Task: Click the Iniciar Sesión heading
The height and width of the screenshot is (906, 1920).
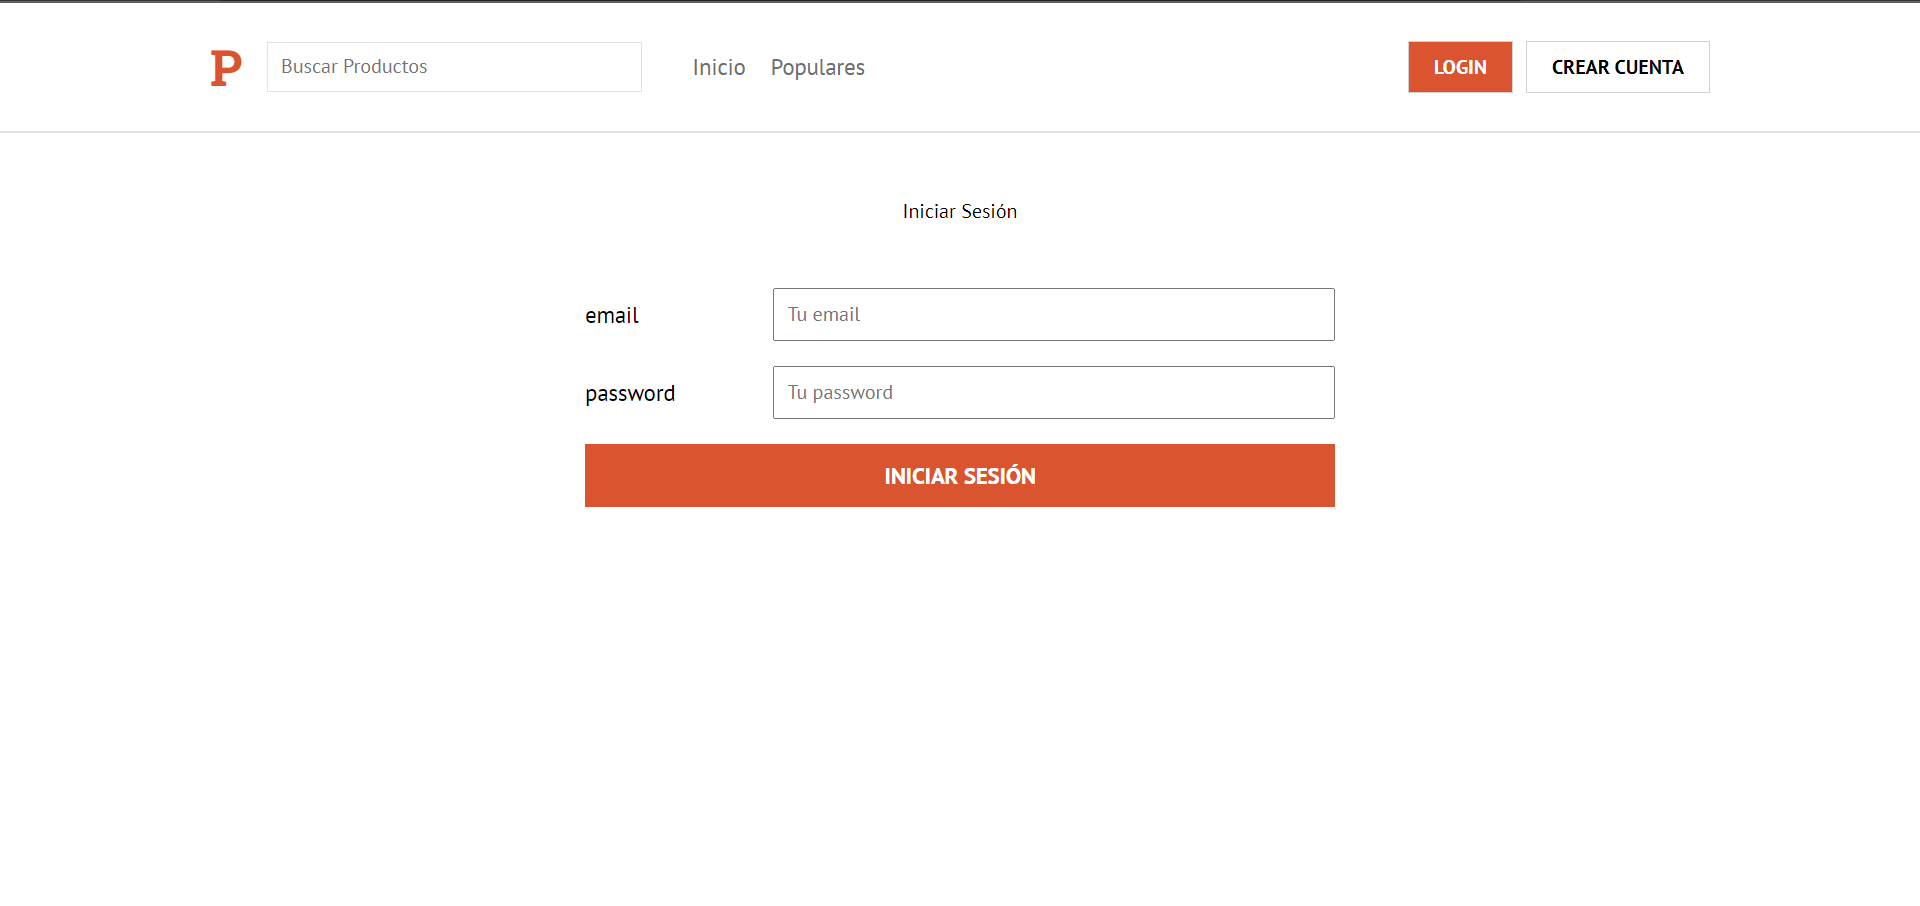Action: [x=959, y=211]
